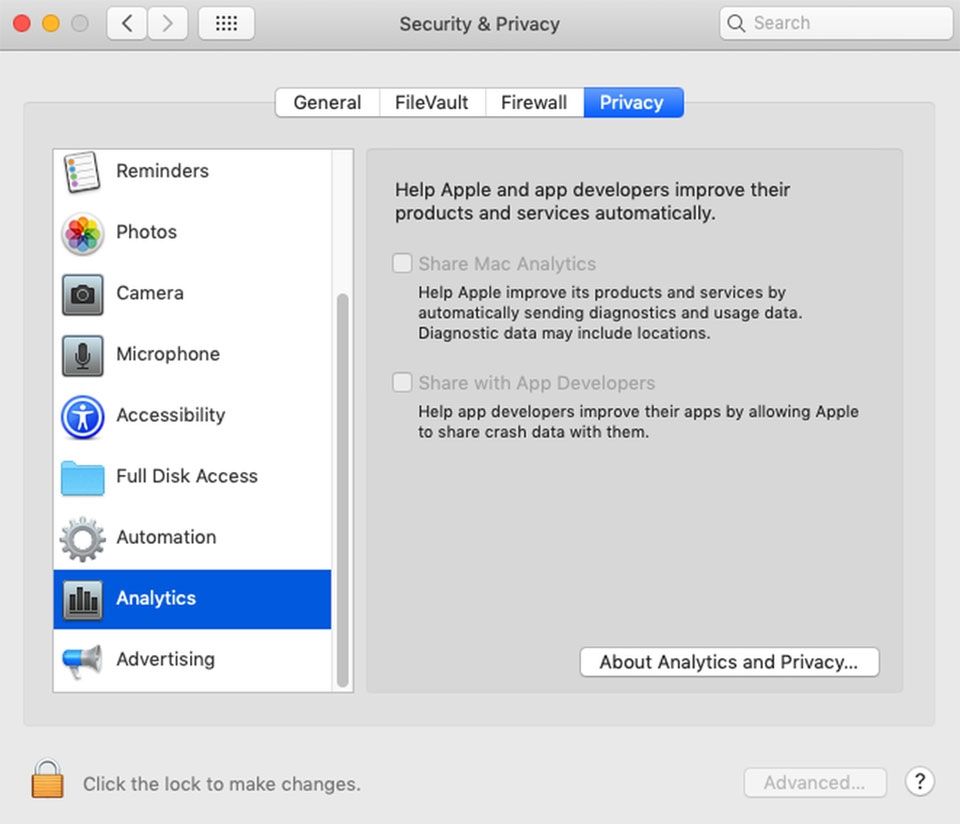Viewport: 960px width, 824px height.
Task: Click the Microphone icon in sidebar
Action: pyautogui.click(x=82, y=355)
